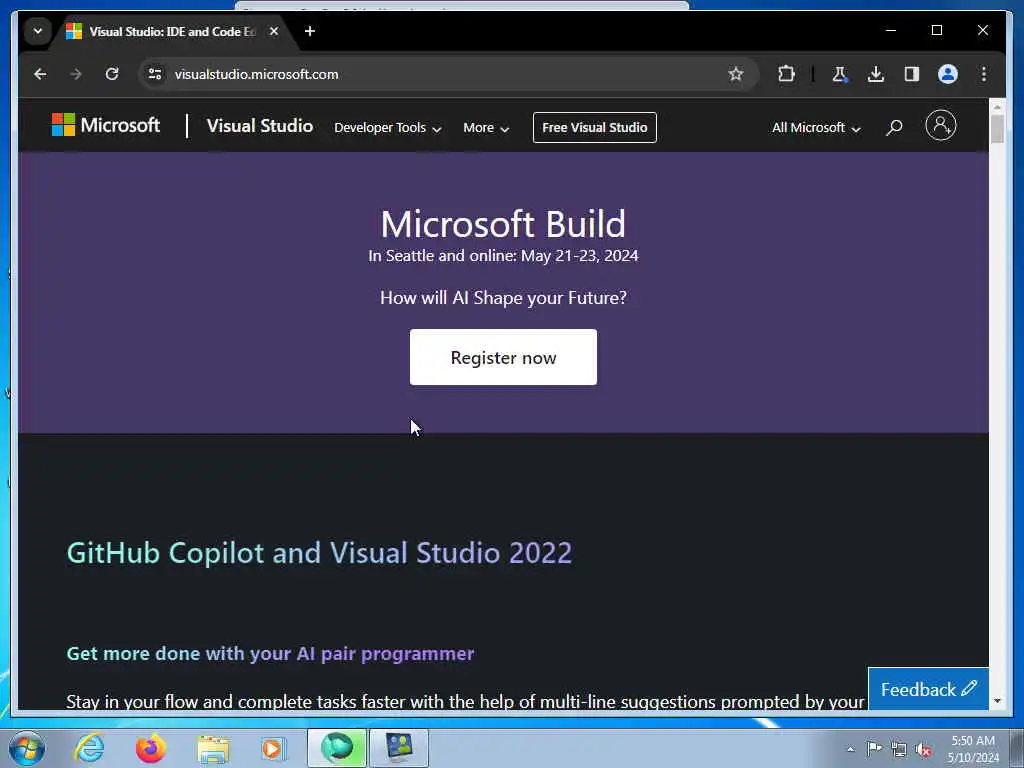Click the browser forward arrow
This screenshot has width=1024, height=768.
click(76, 74)
